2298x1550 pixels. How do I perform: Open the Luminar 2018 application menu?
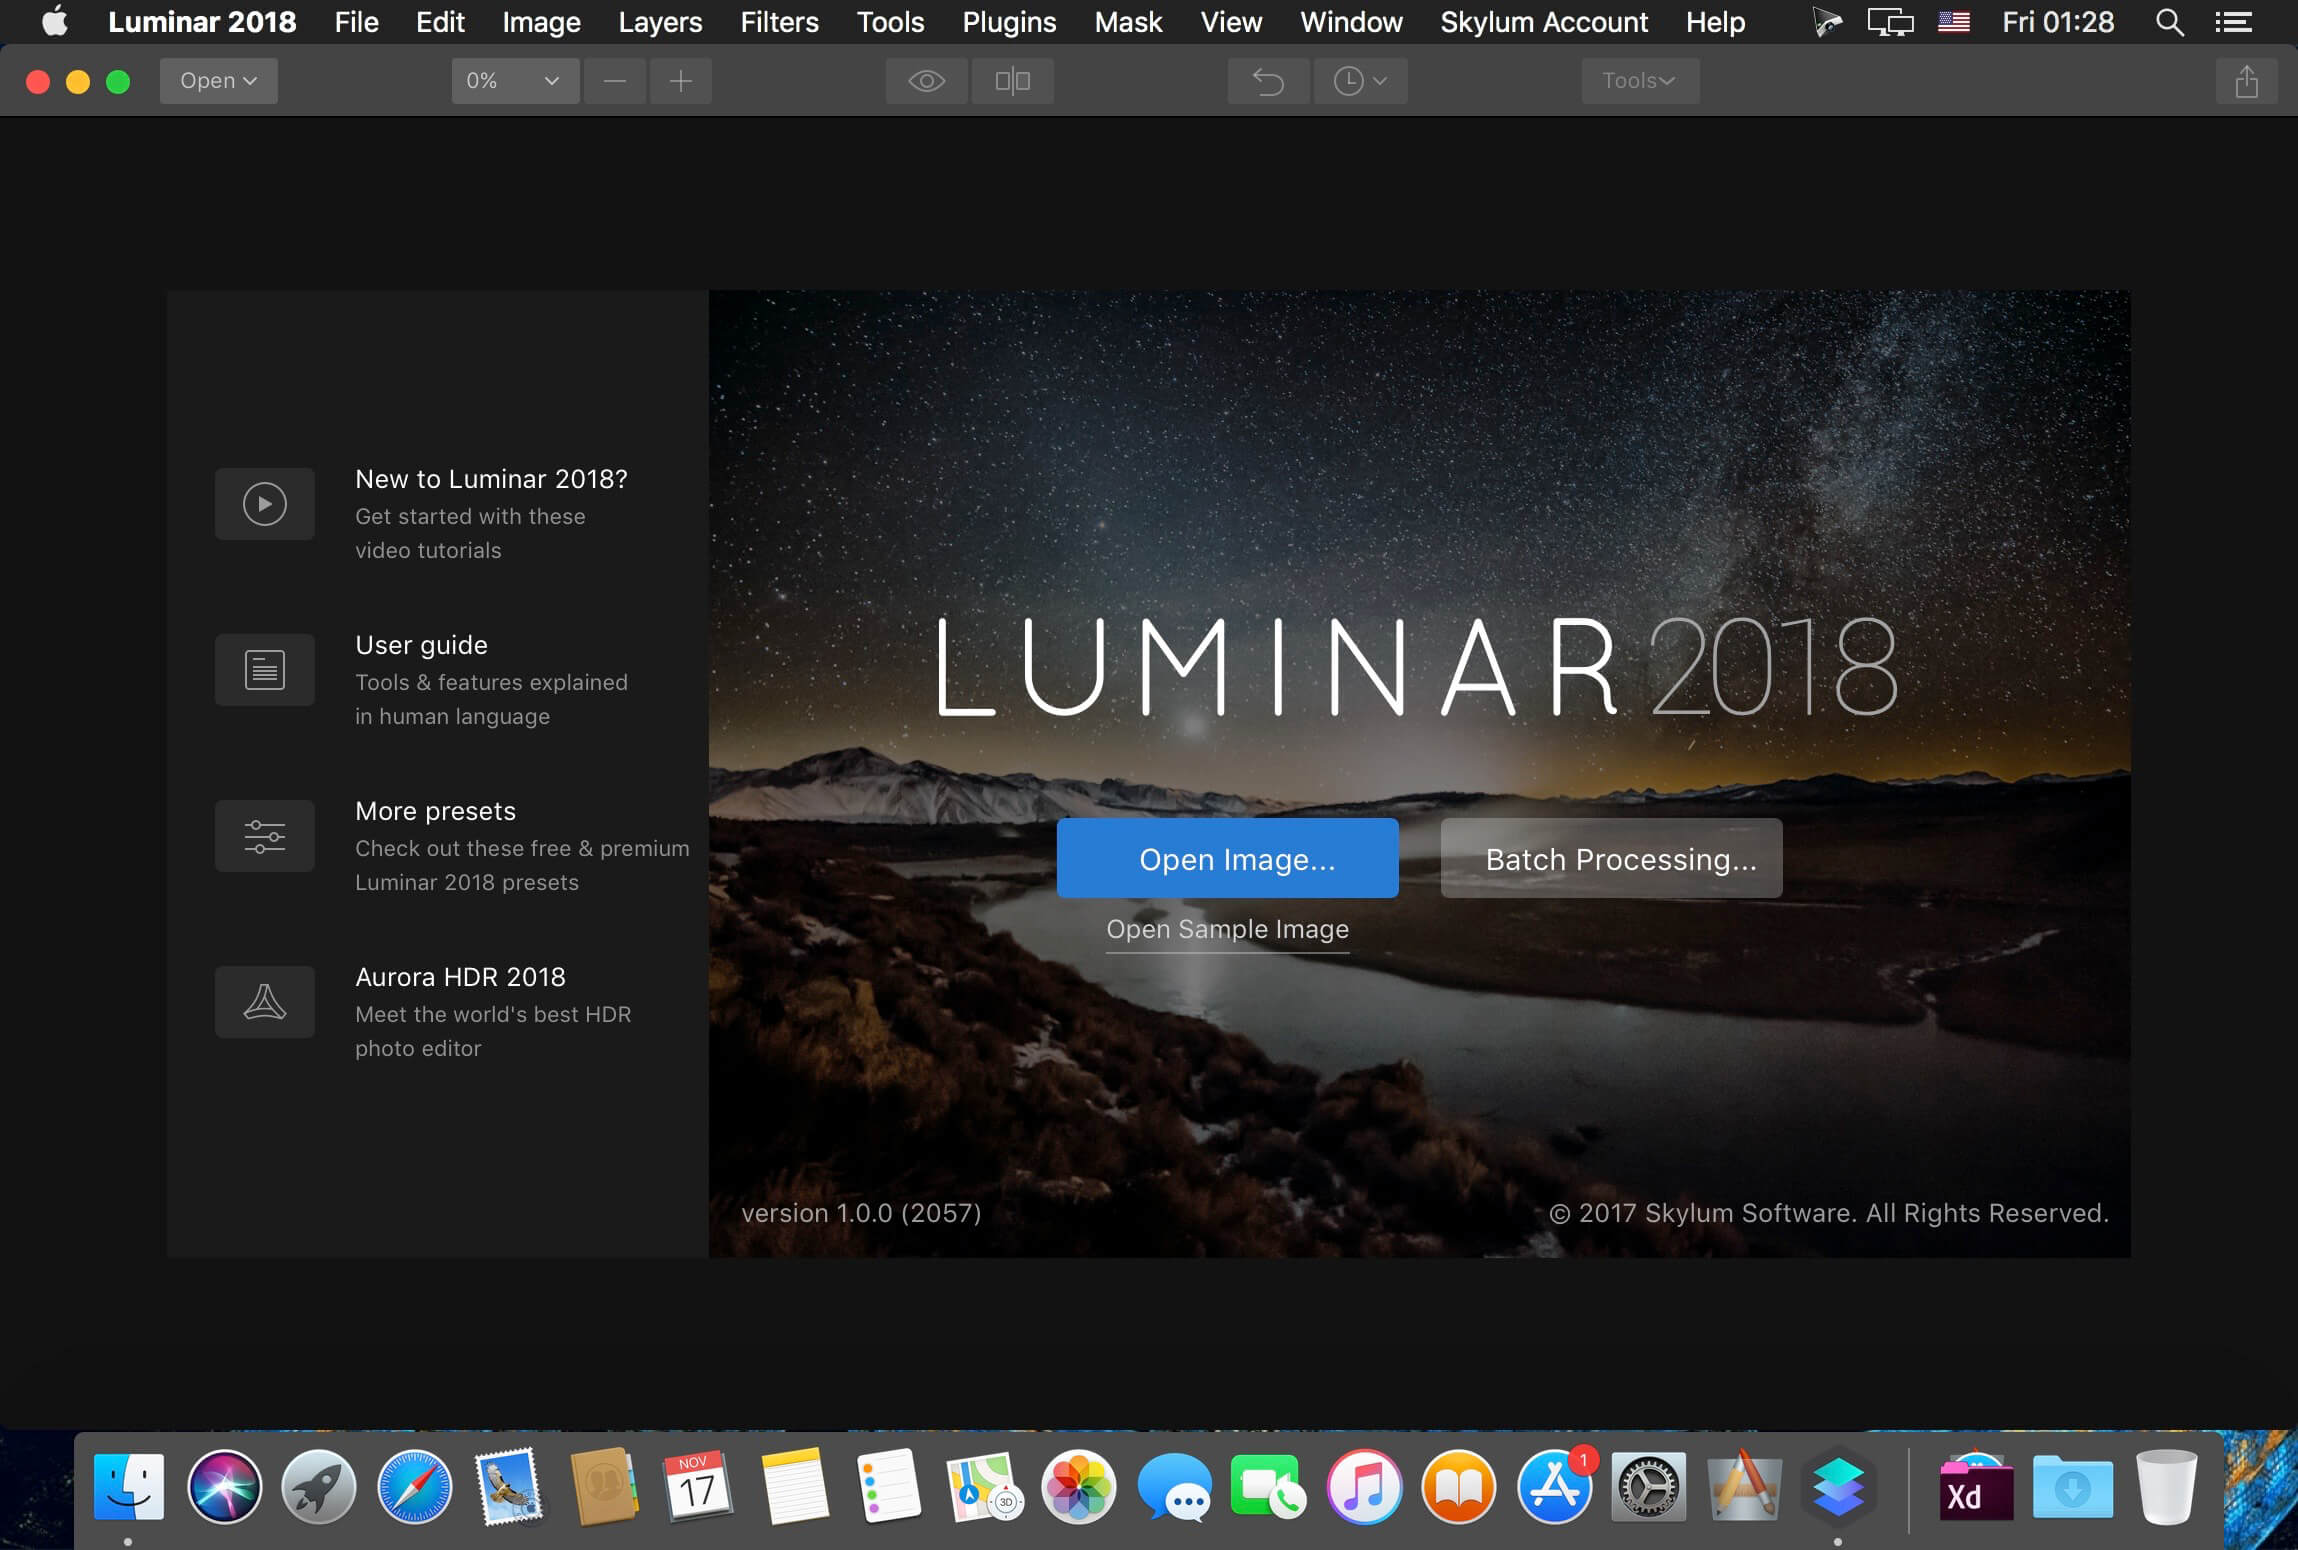coord(202,22)
